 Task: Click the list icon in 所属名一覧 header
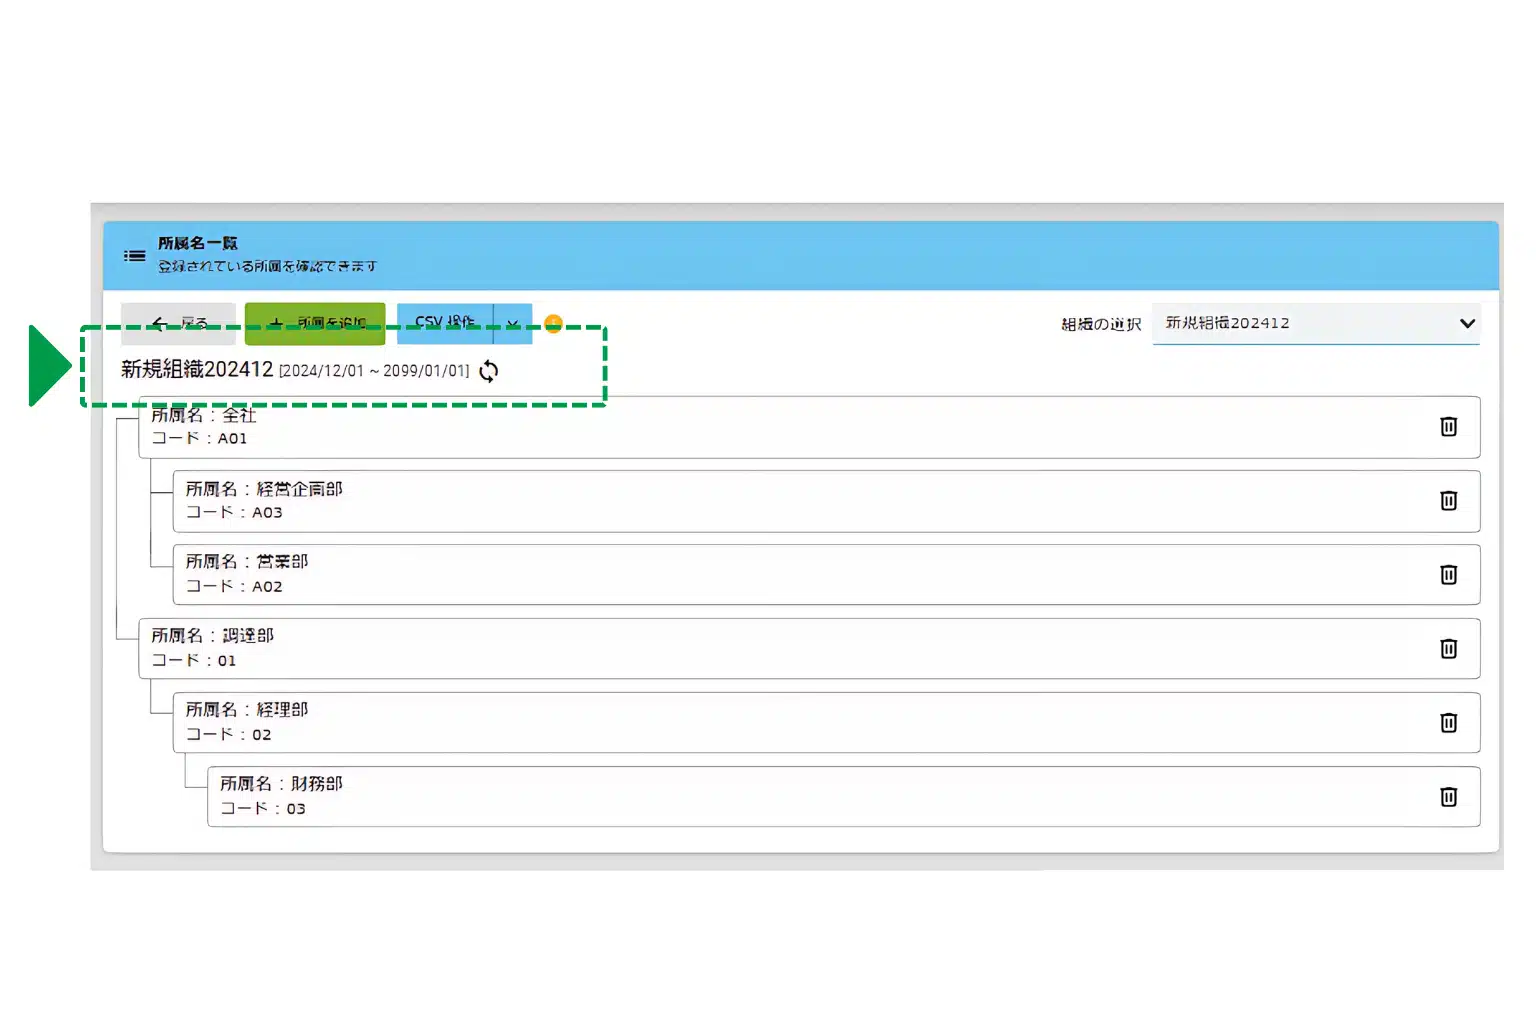pos(134,256)
